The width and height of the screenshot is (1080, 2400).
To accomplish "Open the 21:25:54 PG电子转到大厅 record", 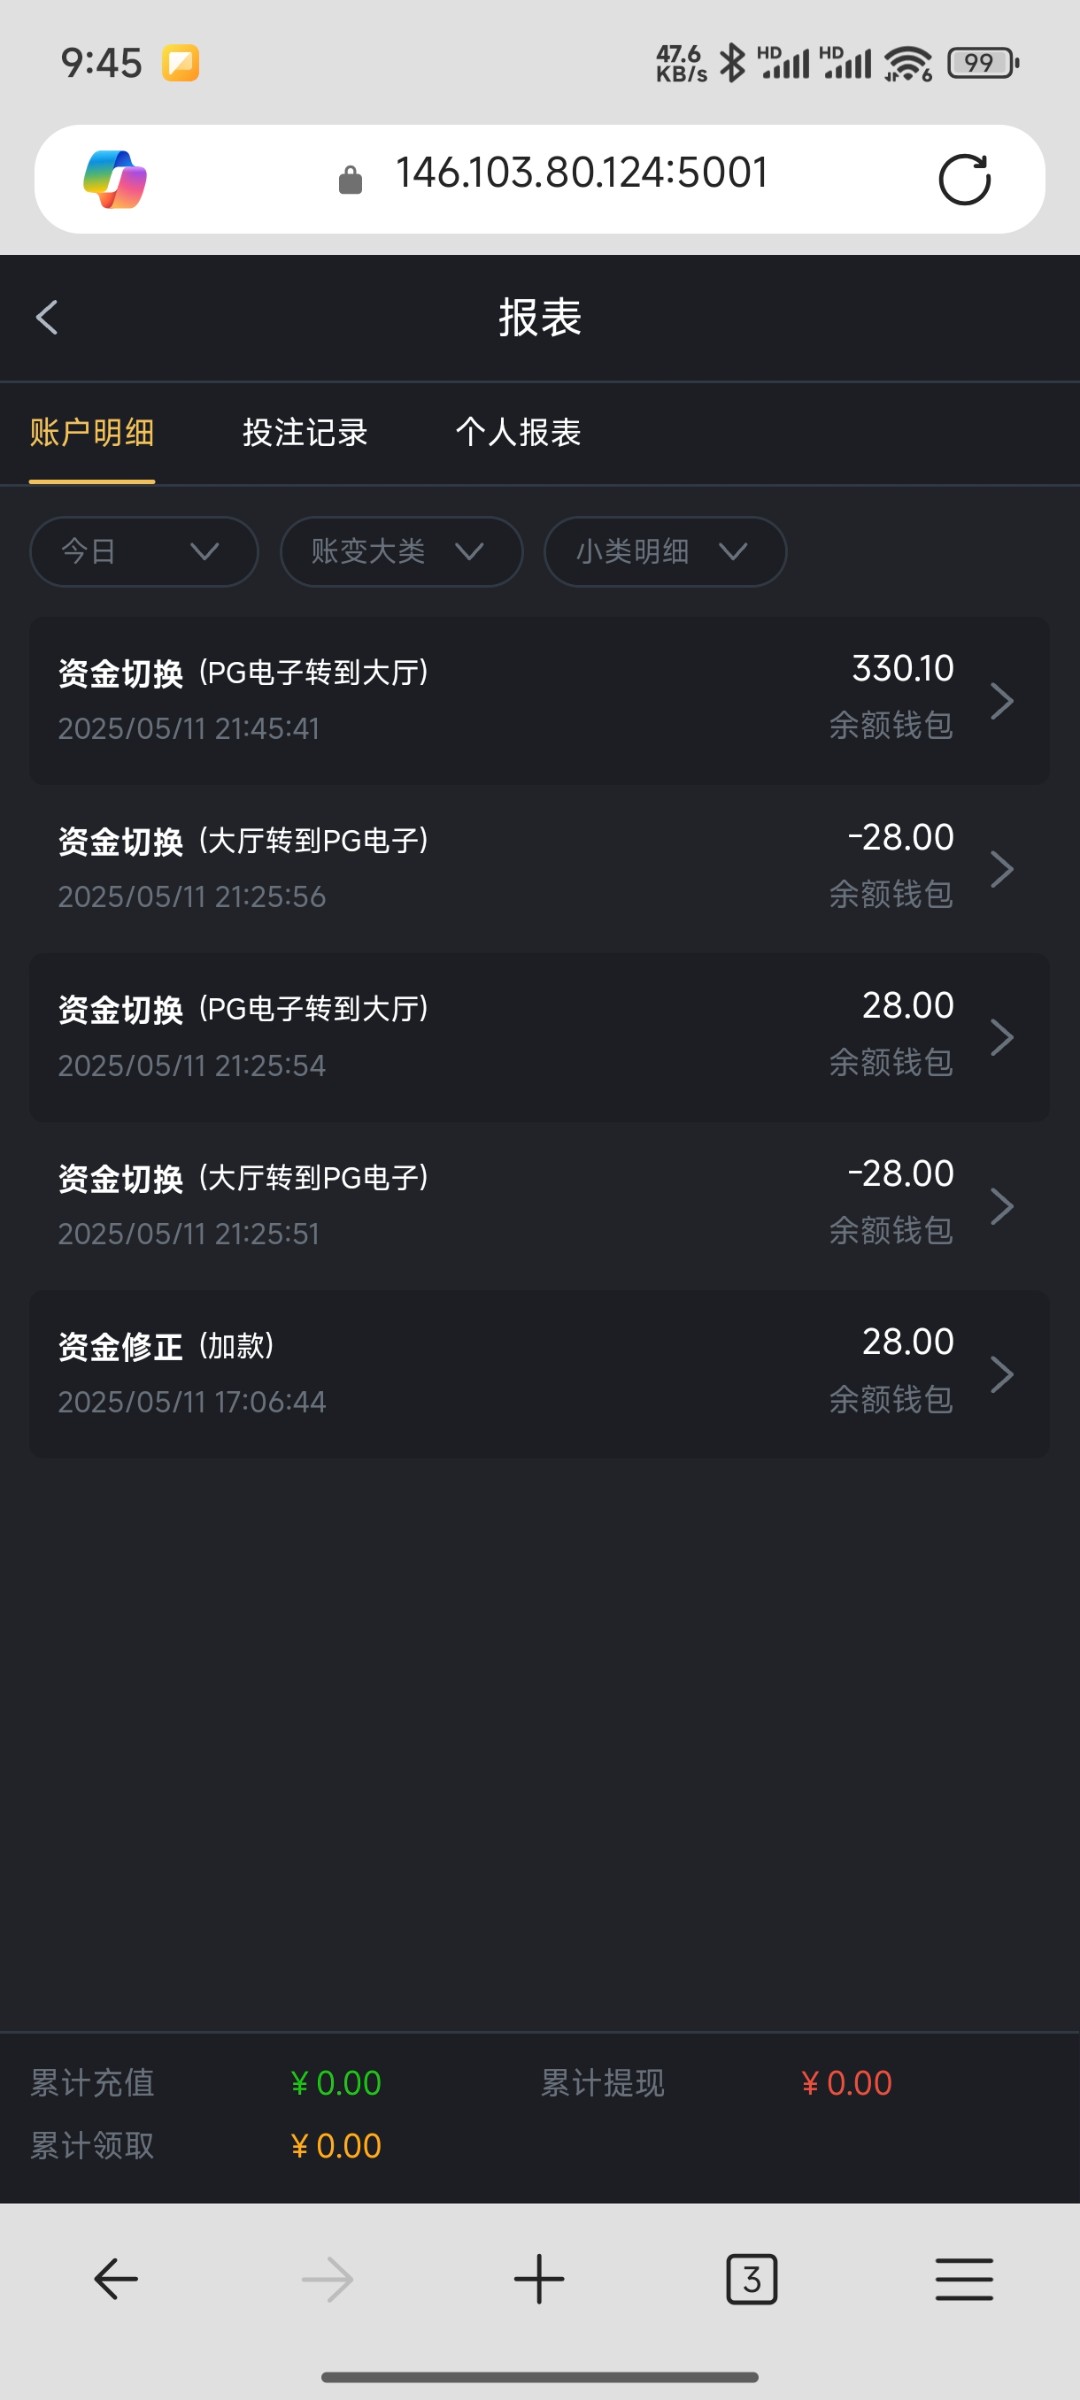I will point(539,1037).
